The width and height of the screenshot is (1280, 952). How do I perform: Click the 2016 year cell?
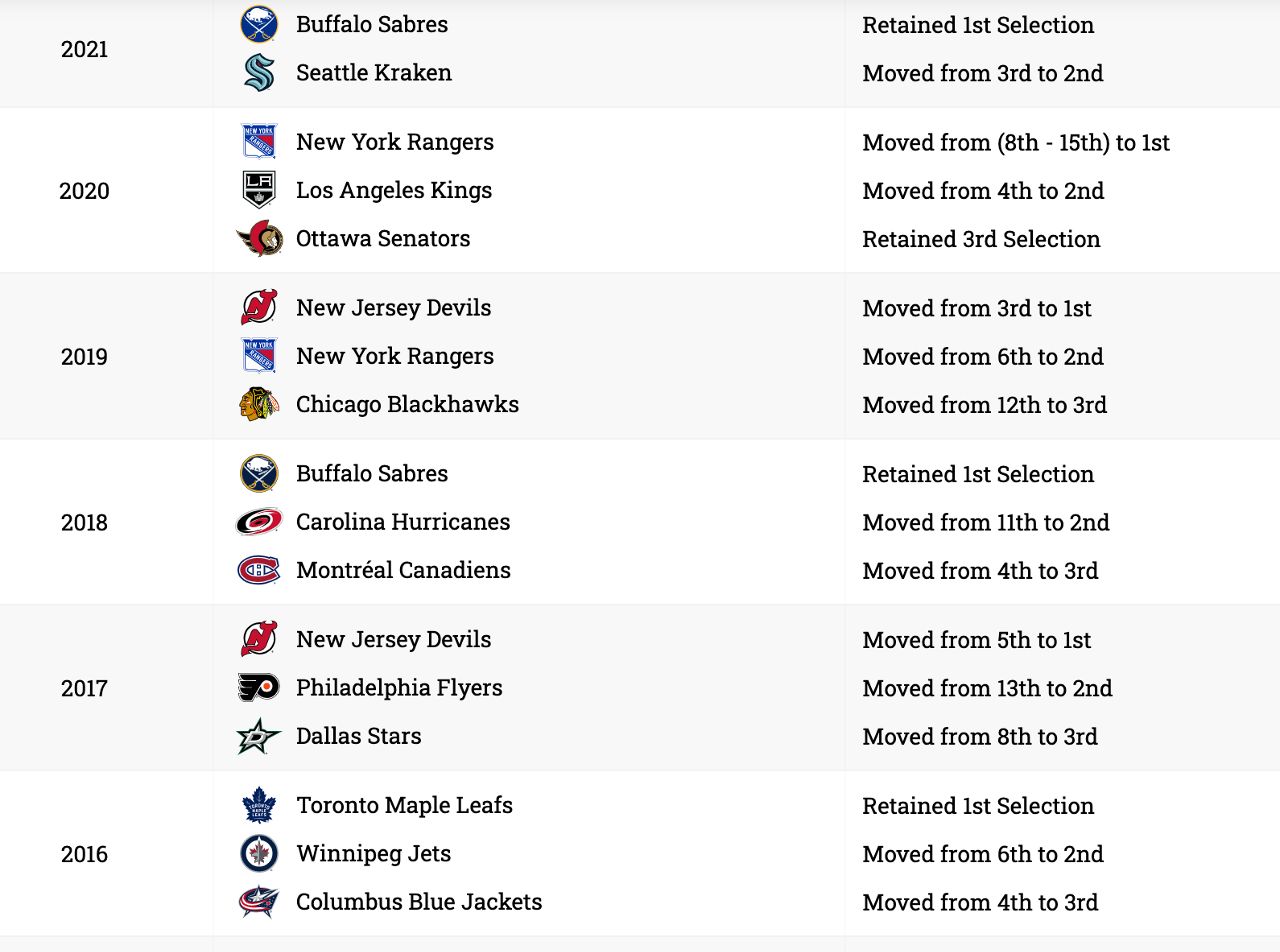[84, 854]
